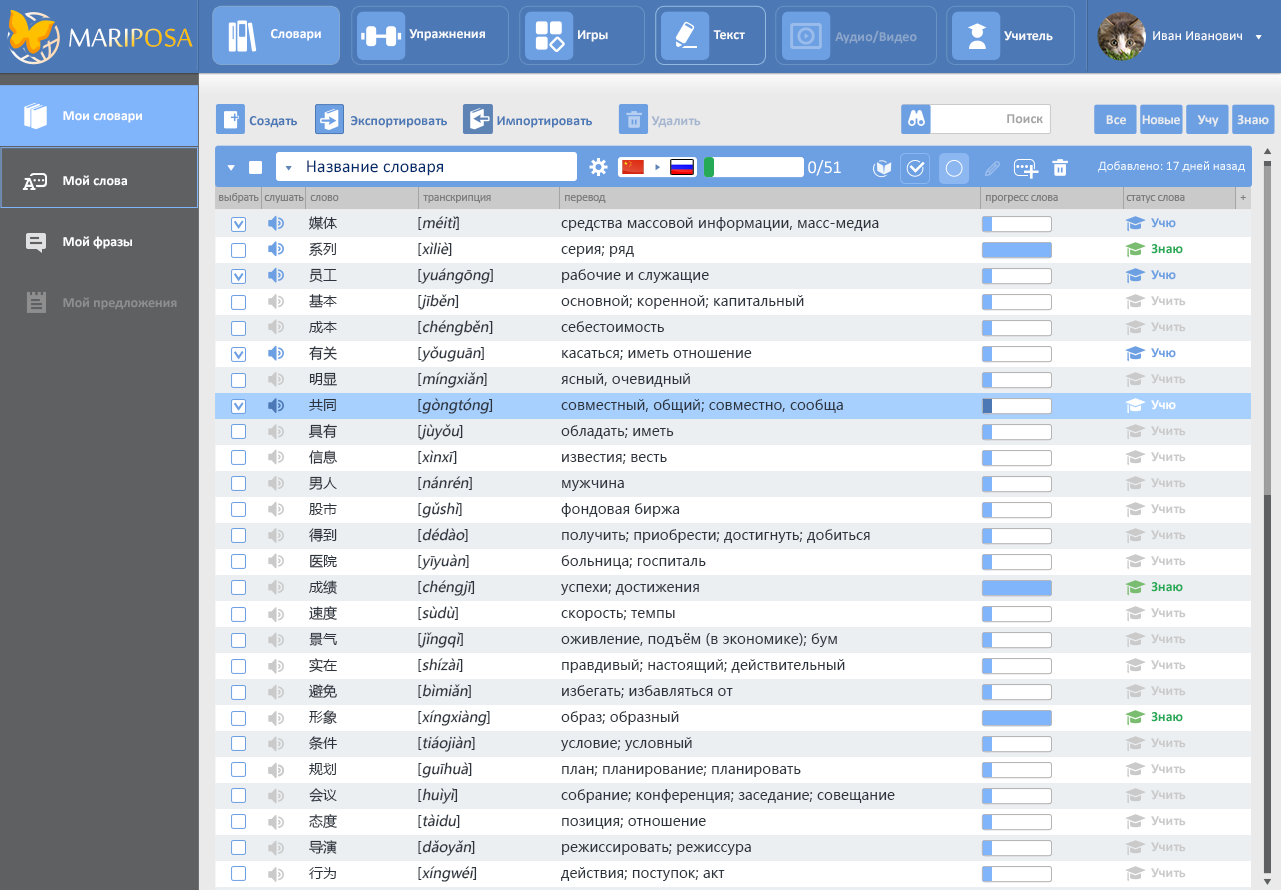1281x890 pixels.
Task: Open dictionary settings gear icon
Action: [x=598, y=167]
